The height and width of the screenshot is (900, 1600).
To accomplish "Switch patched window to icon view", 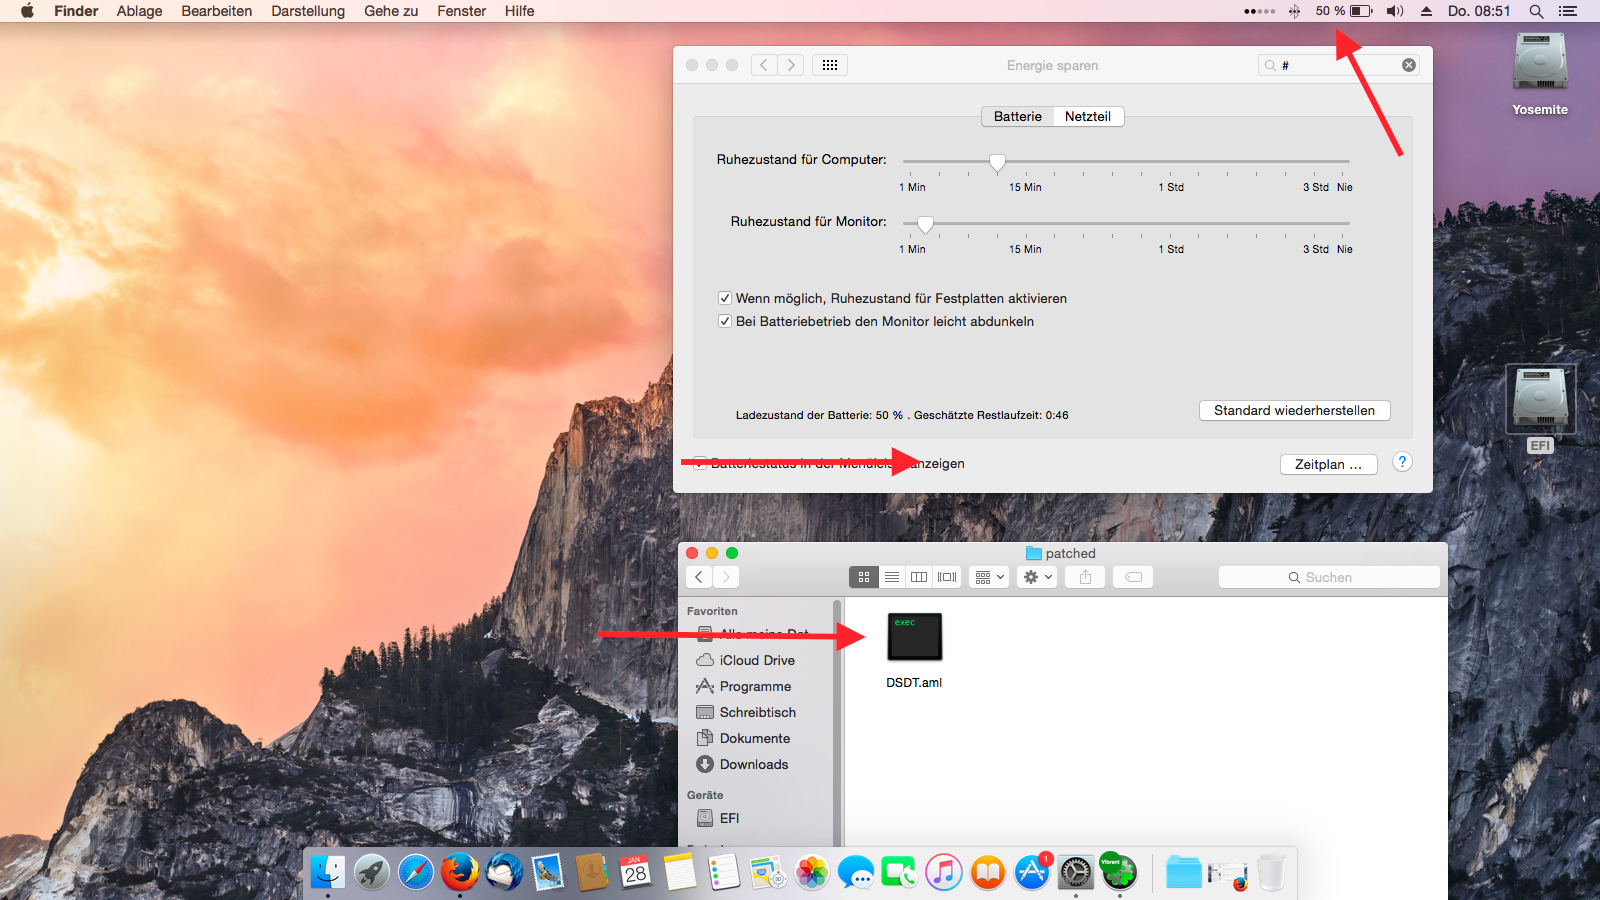I will (864, 577).
